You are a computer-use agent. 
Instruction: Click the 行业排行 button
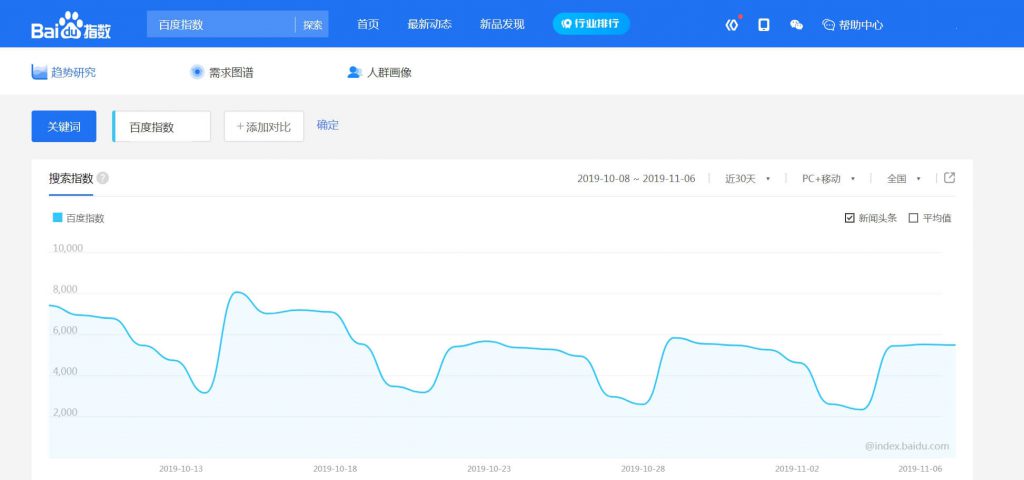[591, 23]
